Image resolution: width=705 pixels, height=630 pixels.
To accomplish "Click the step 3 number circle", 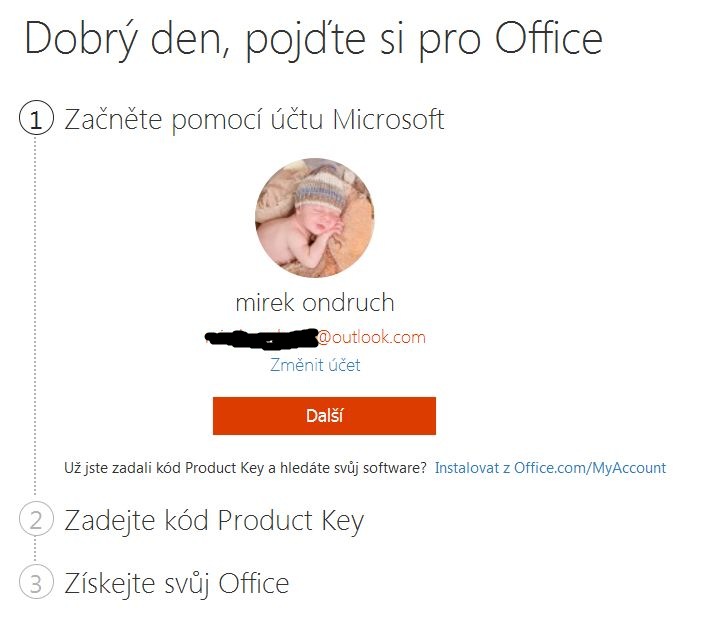I will point(35,583).
